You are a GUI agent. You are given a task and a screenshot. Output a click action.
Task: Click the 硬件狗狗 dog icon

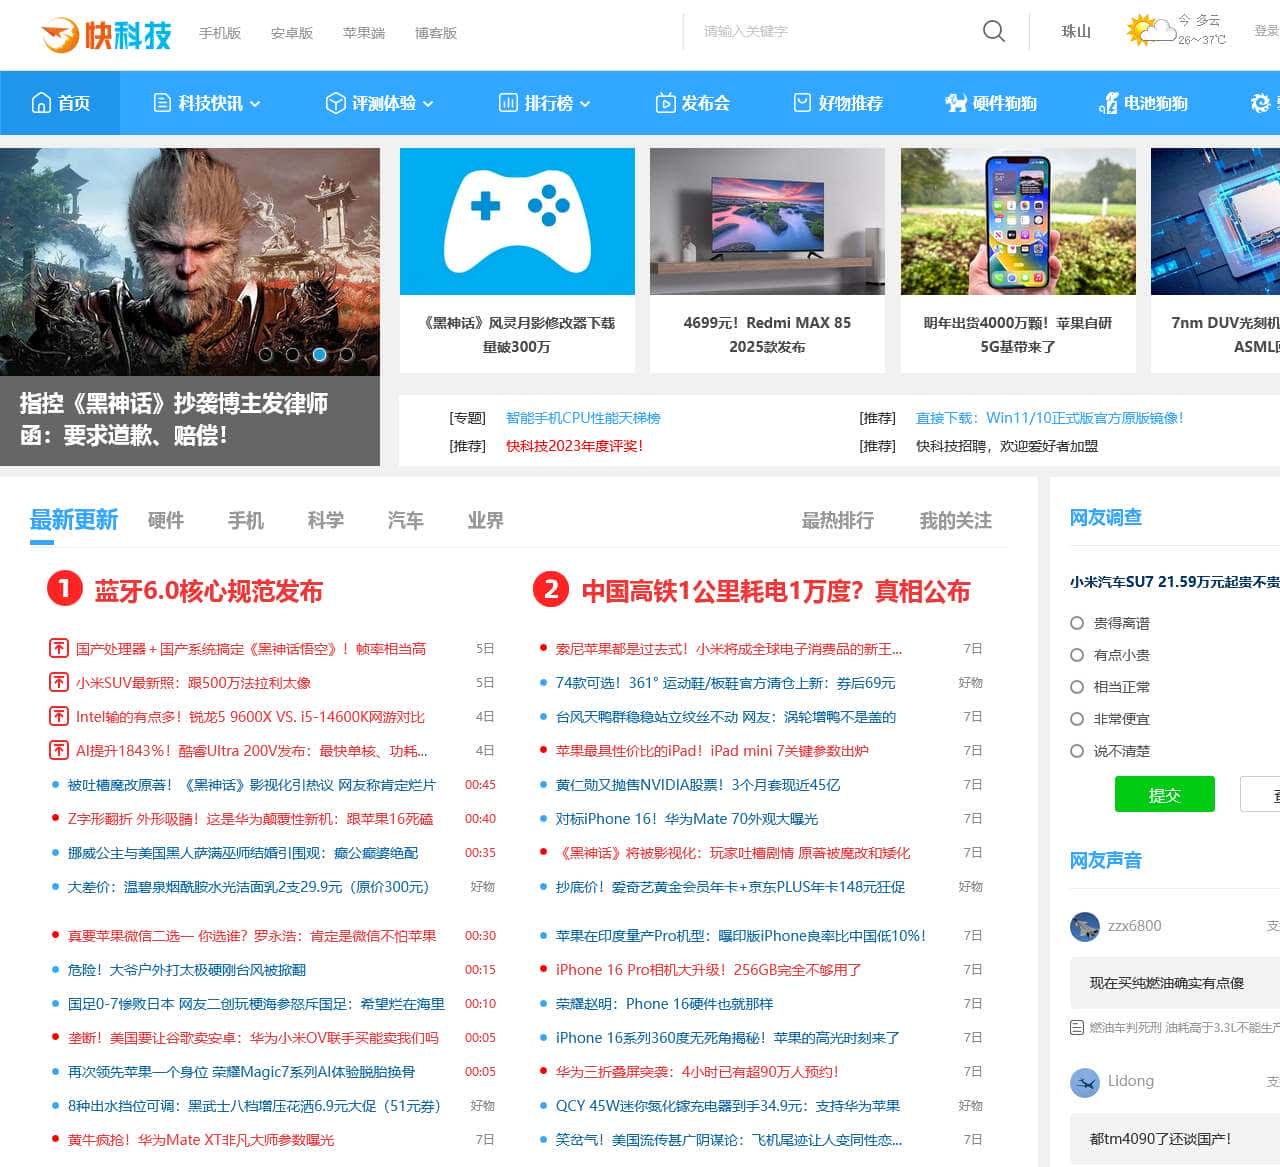coord(956,103)
